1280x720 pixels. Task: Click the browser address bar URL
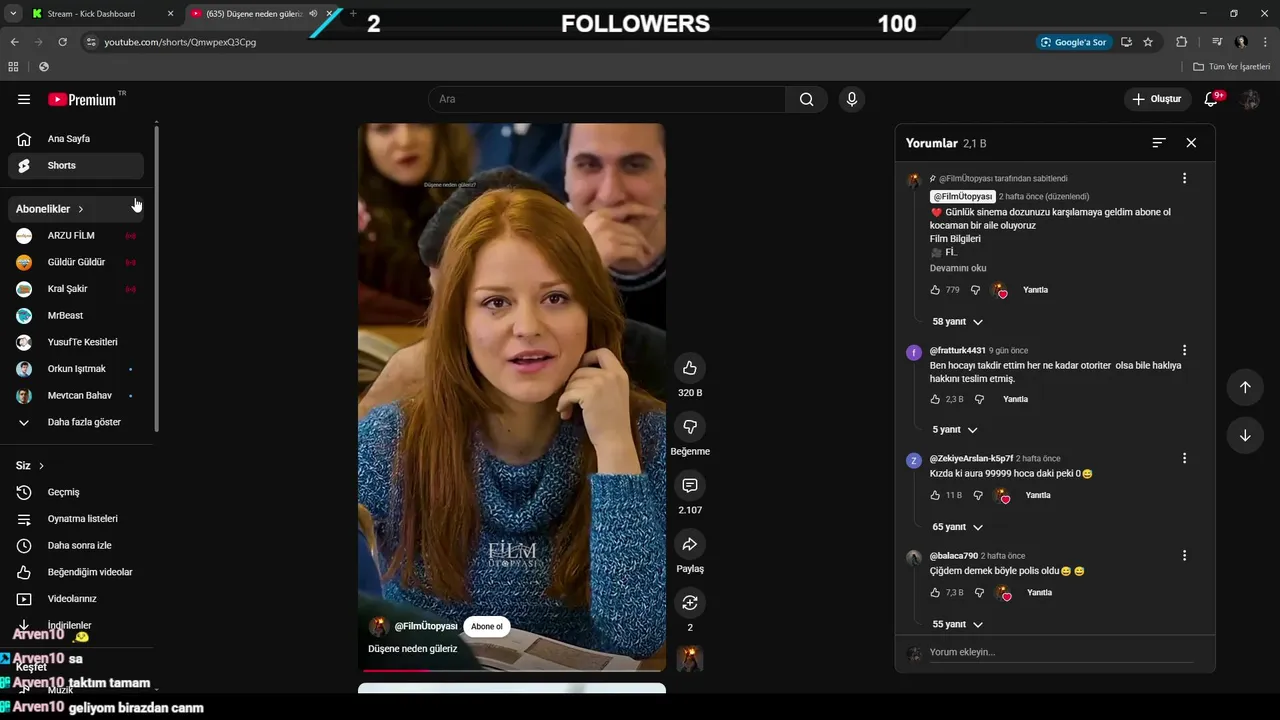click(180, 42)
